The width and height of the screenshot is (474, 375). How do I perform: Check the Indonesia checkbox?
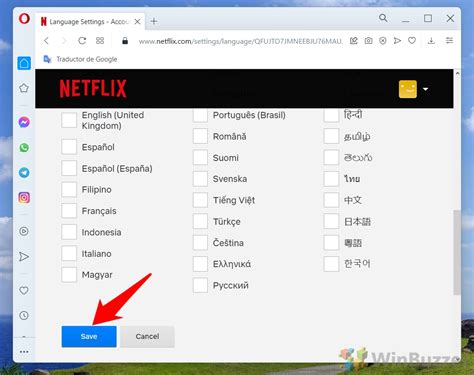(69, 232)
